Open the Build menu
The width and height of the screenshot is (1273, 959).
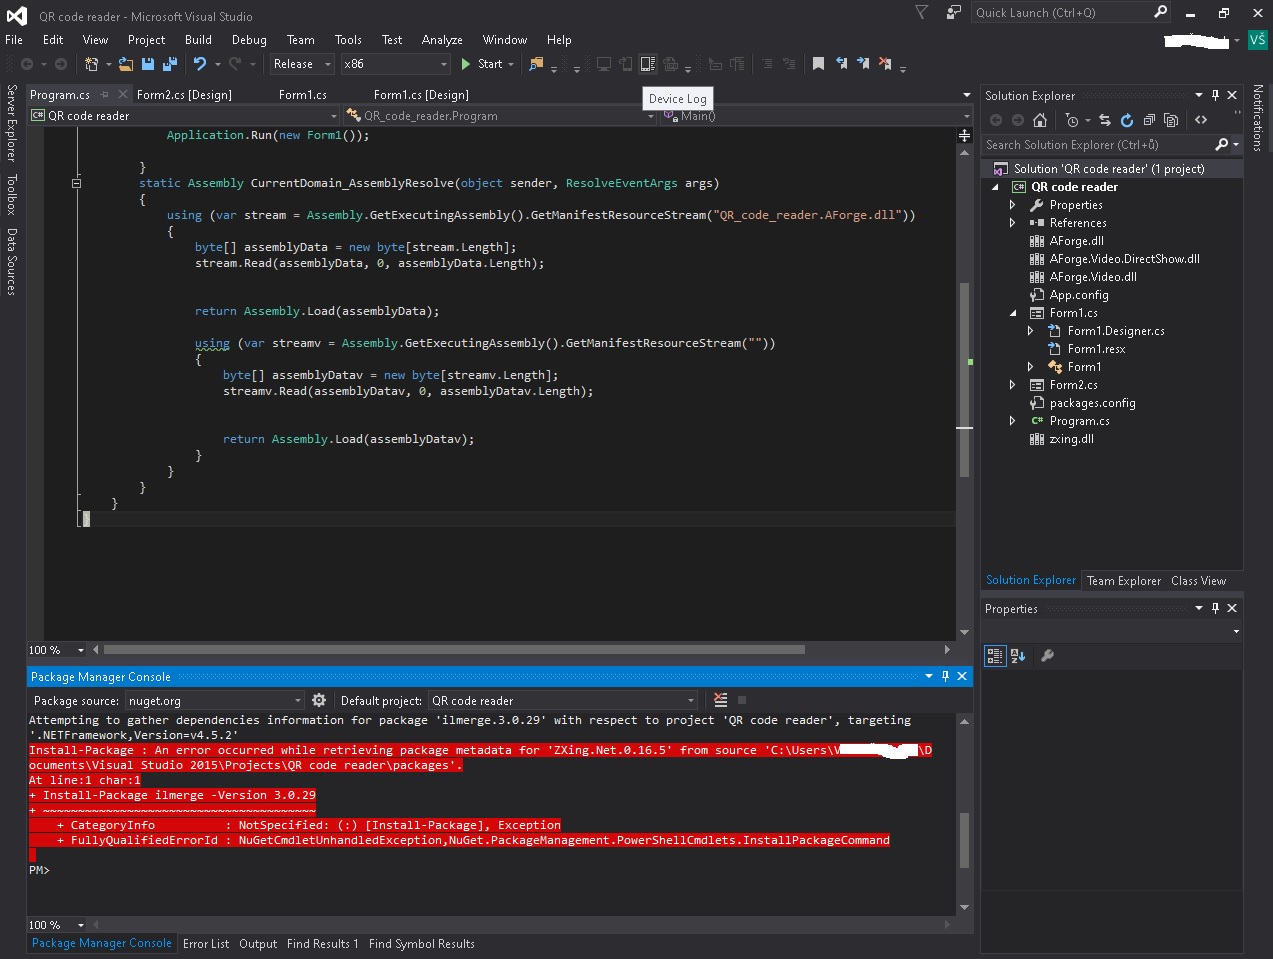tap(198, 40)
